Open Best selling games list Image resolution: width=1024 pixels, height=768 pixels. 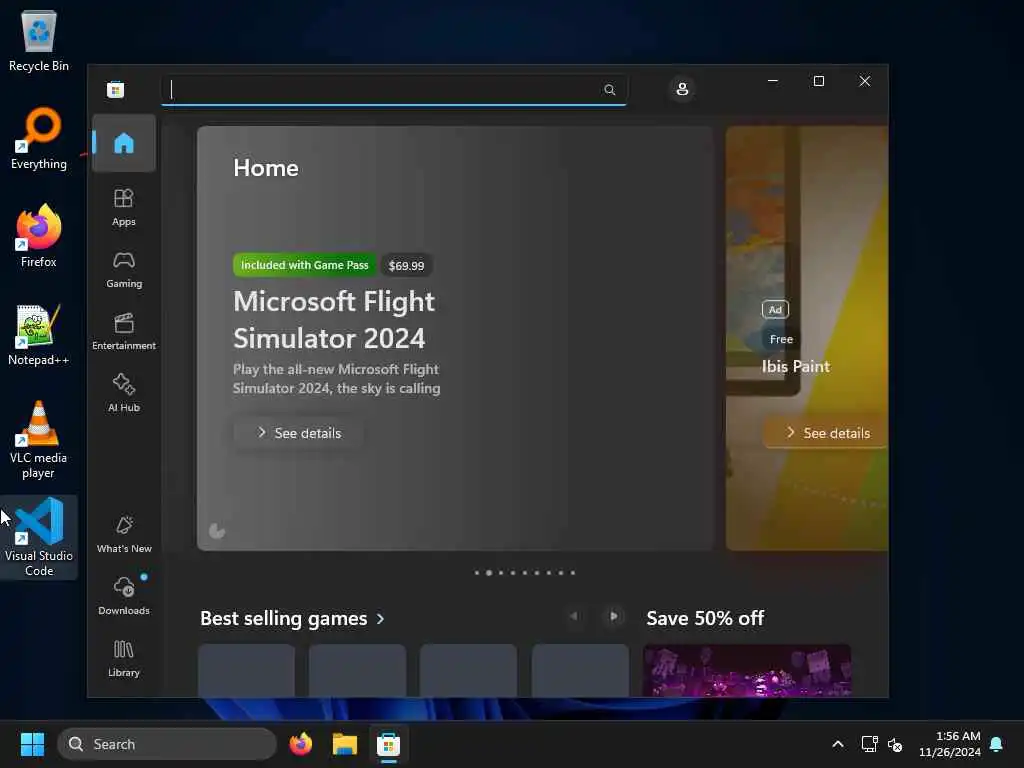click(283, 618)
